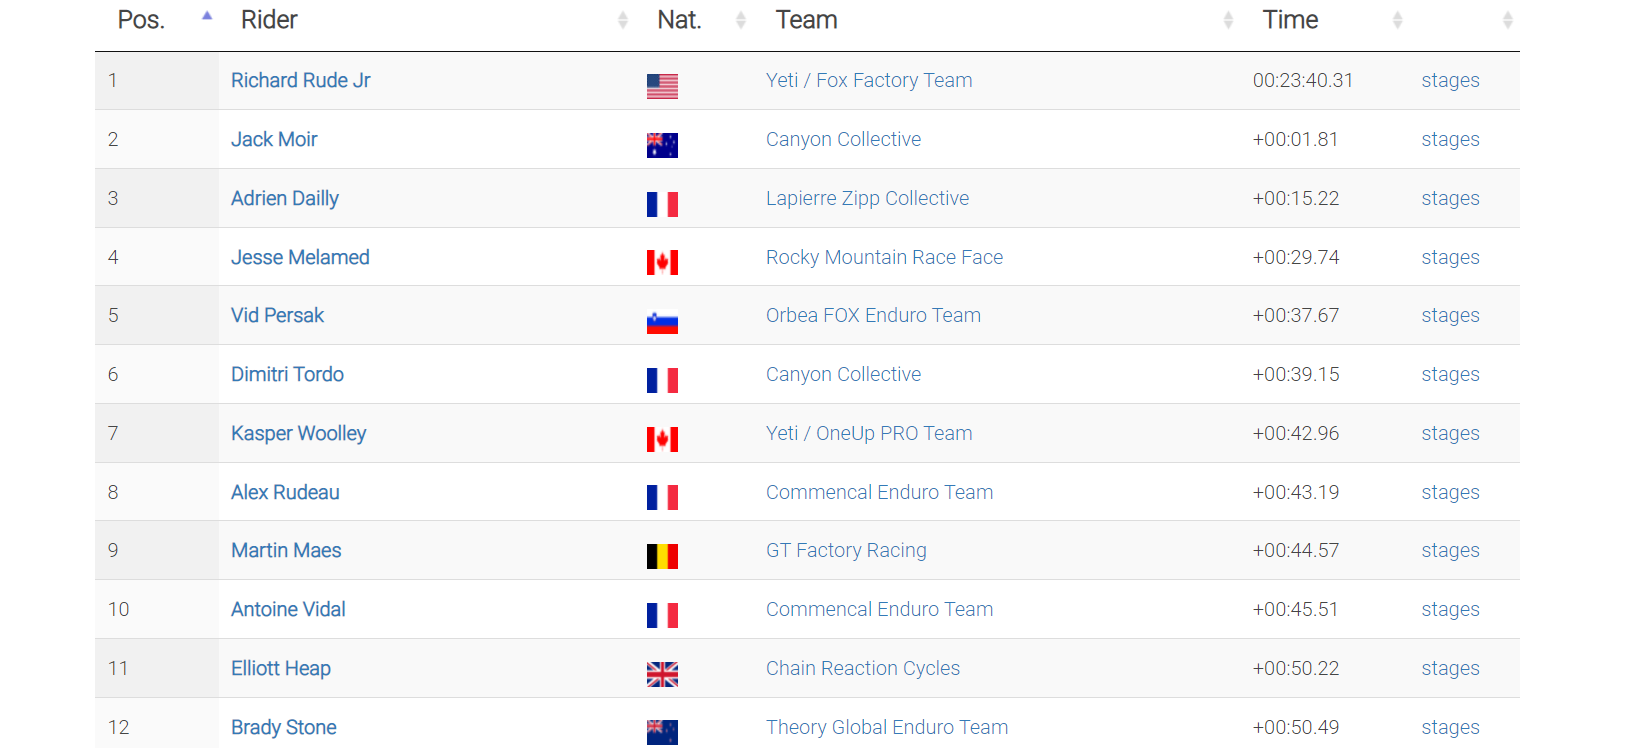Sort by the last unlabeled column arrows

click(1507, 20)
